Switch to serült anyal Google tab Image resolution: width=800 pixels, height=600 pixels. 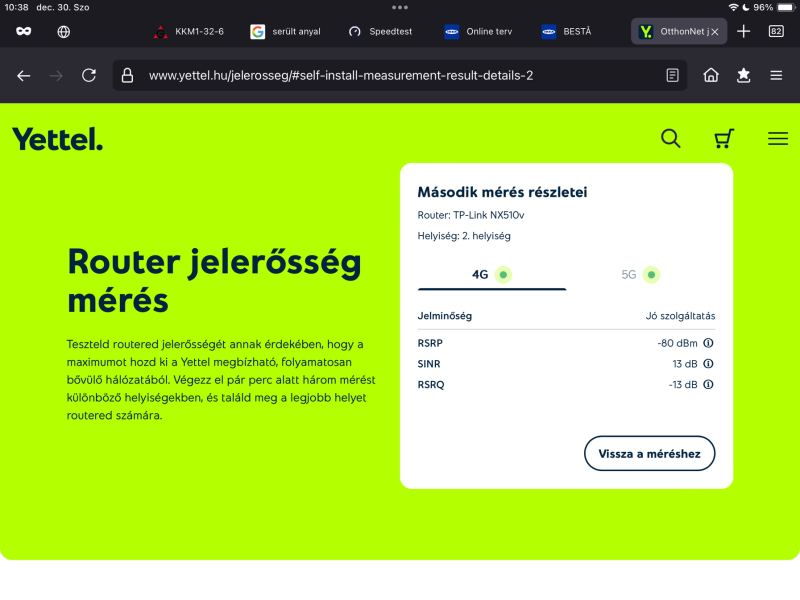286,32
